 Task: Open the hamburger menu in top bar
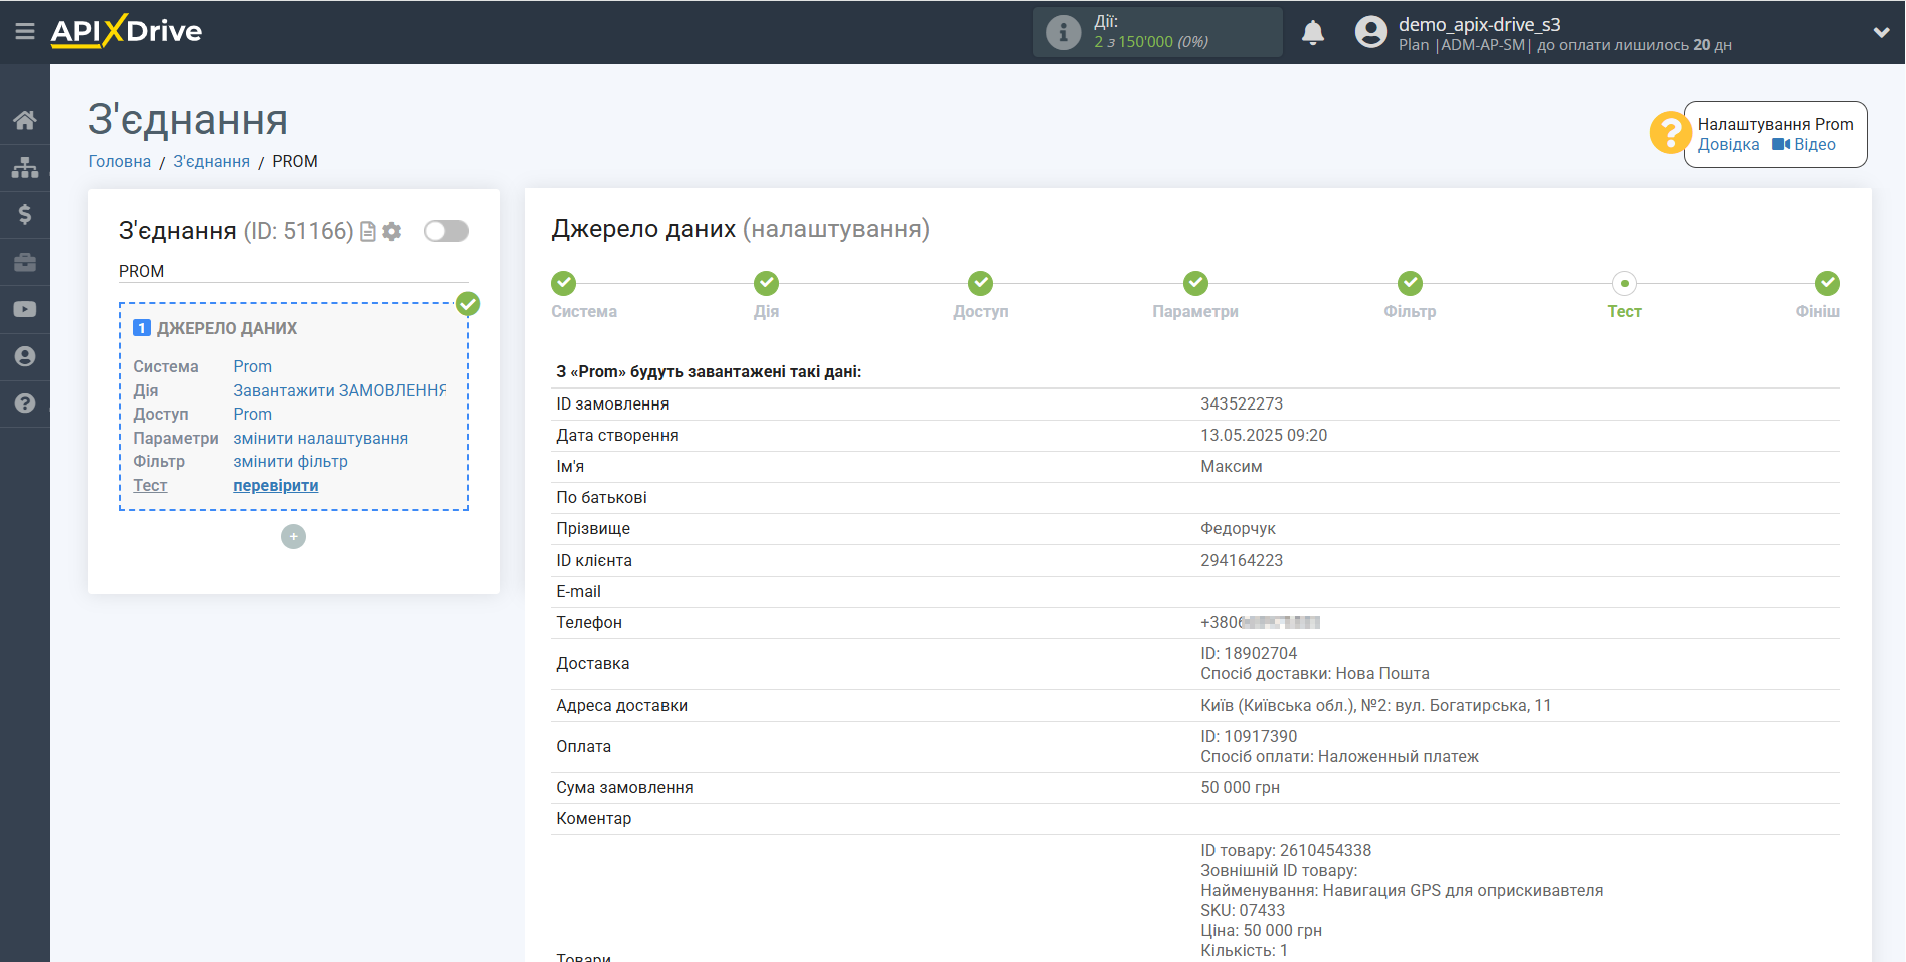[x=25, y=32]
